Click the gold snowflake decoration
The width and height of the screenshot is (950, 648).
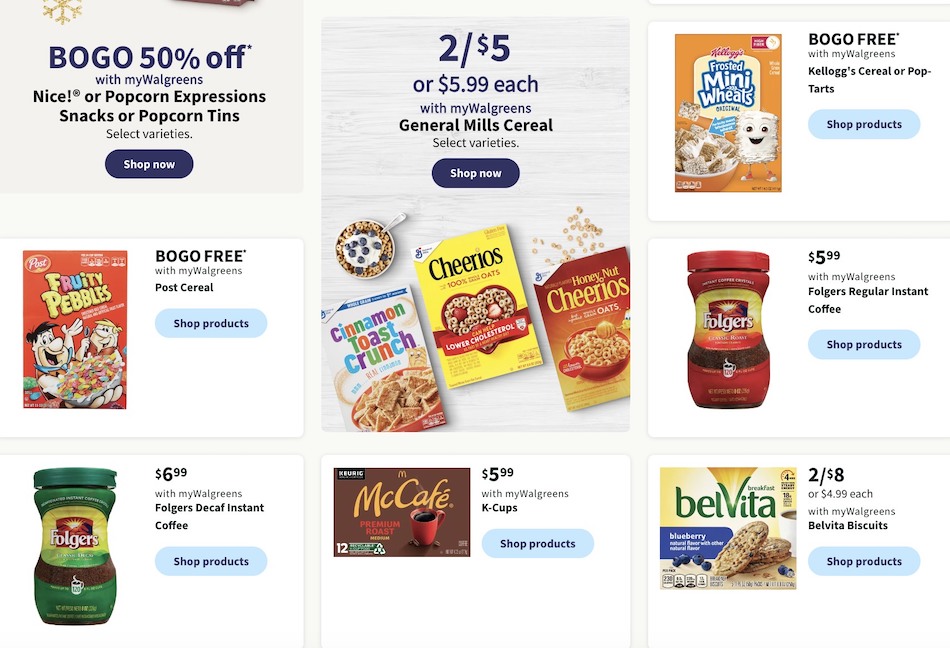click(x=60, y=8)
